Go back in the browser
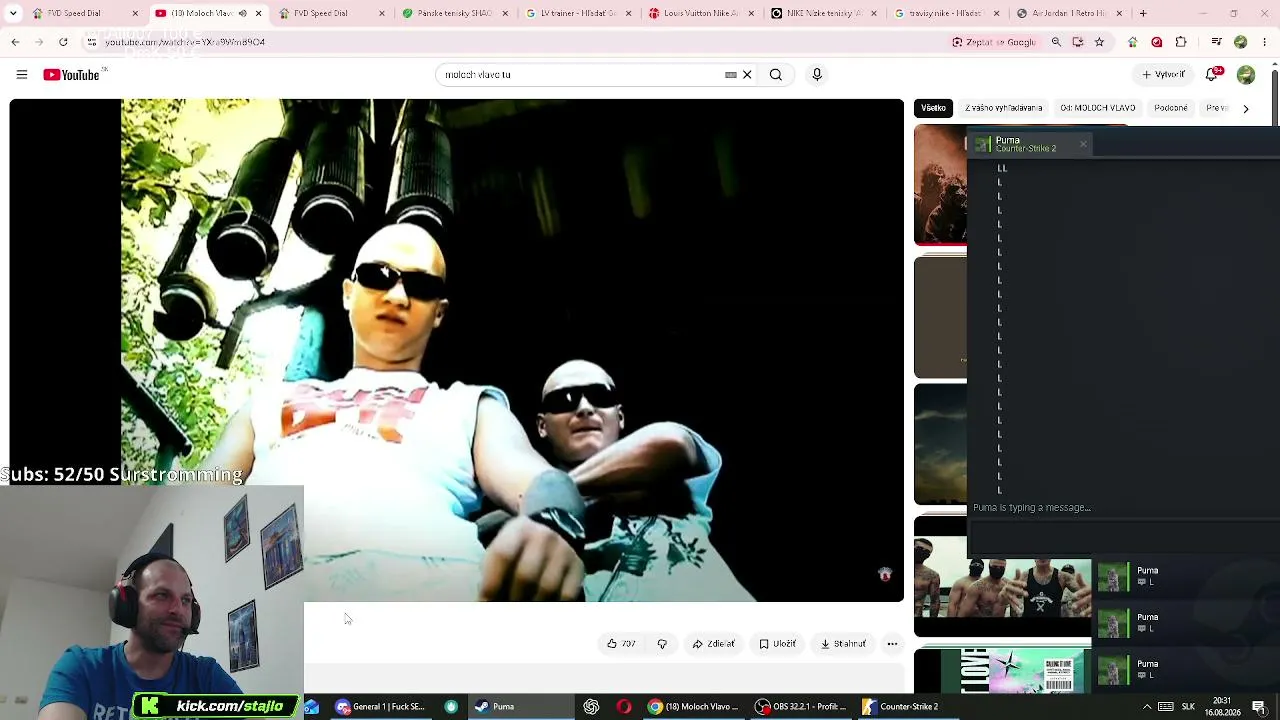 [x=15, y=42]
